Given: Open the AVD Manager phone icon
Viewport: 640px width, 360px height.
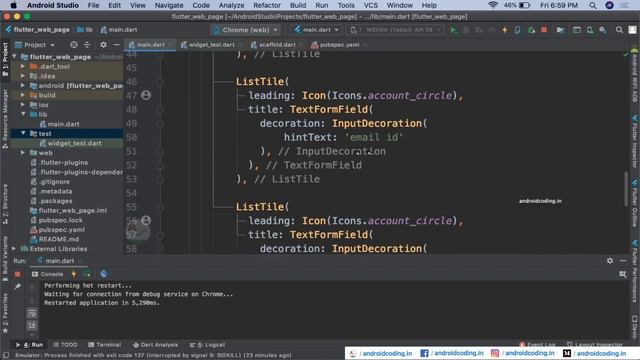Looking at the screenshot, I should (590, 30).
